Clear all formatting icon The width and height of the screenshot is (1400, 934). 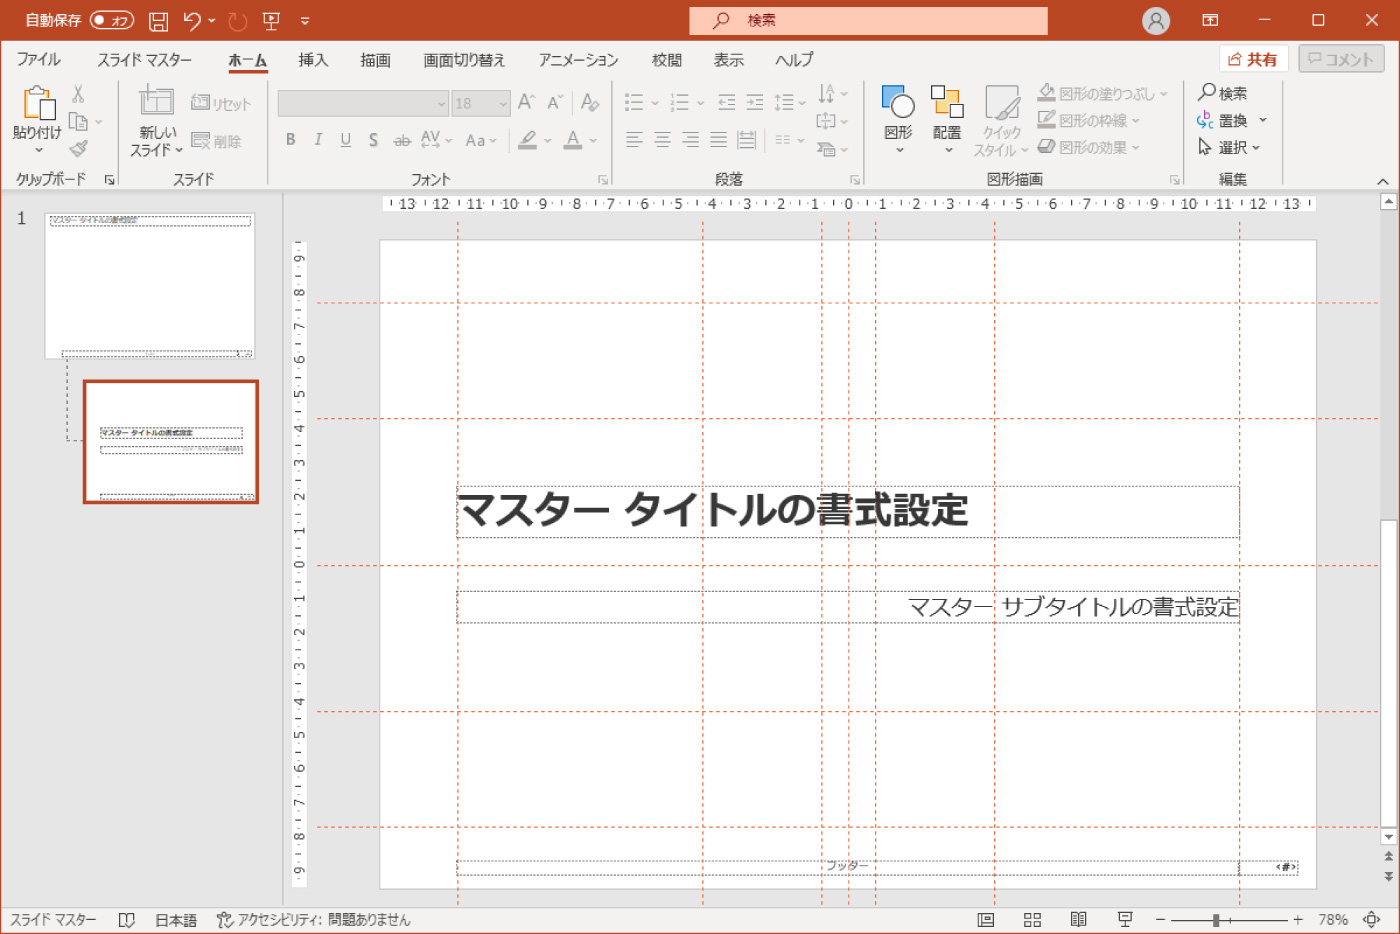590,102
